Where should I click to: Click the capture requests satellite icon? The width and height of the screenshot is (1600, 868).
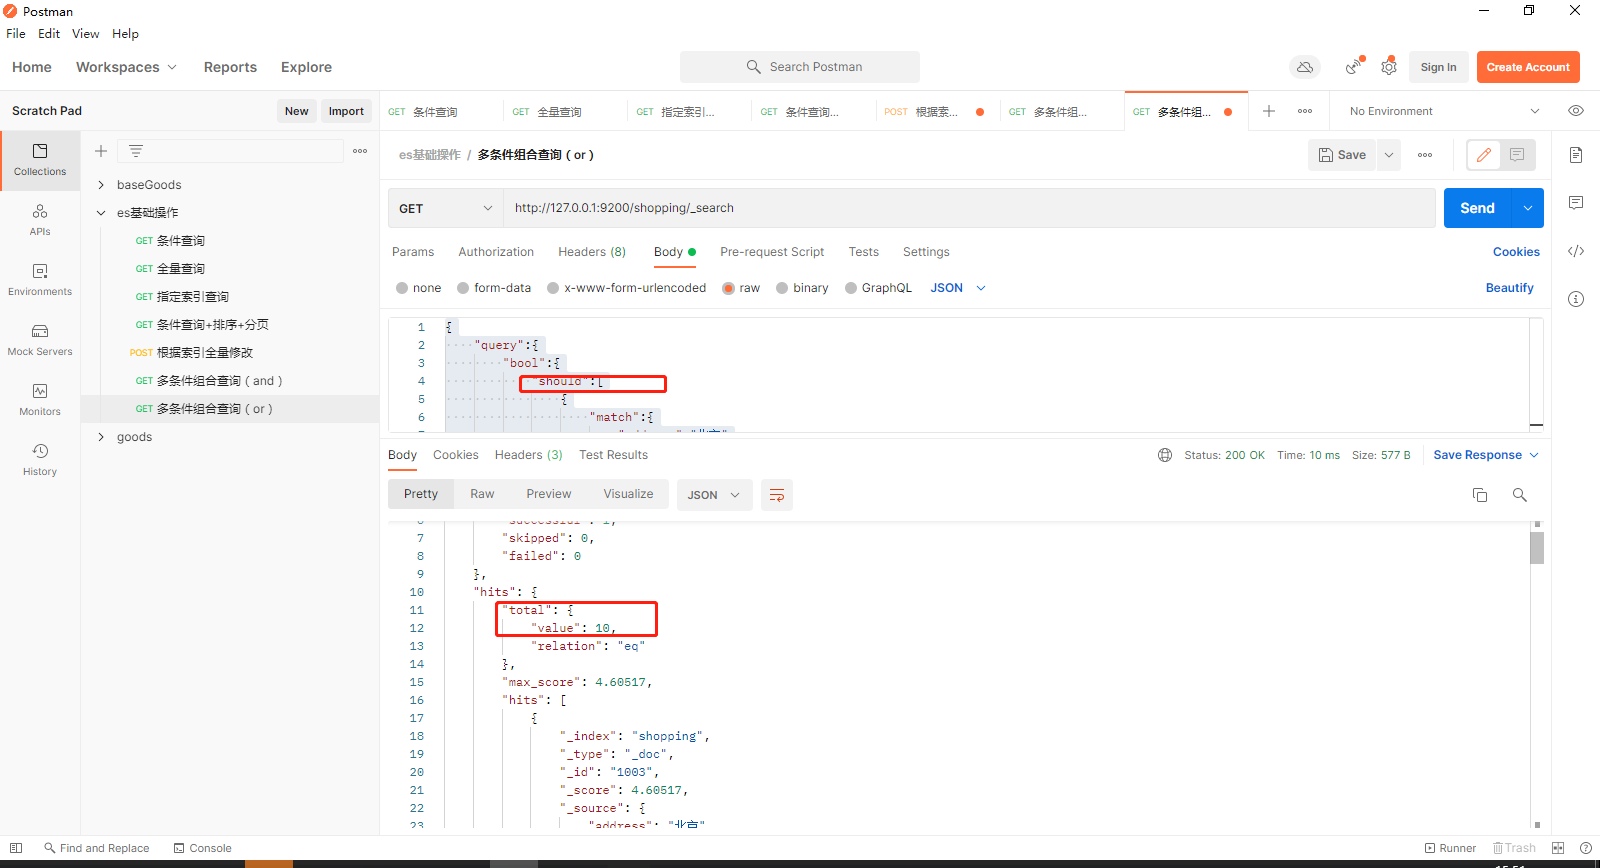click(x=1353, y=67)
